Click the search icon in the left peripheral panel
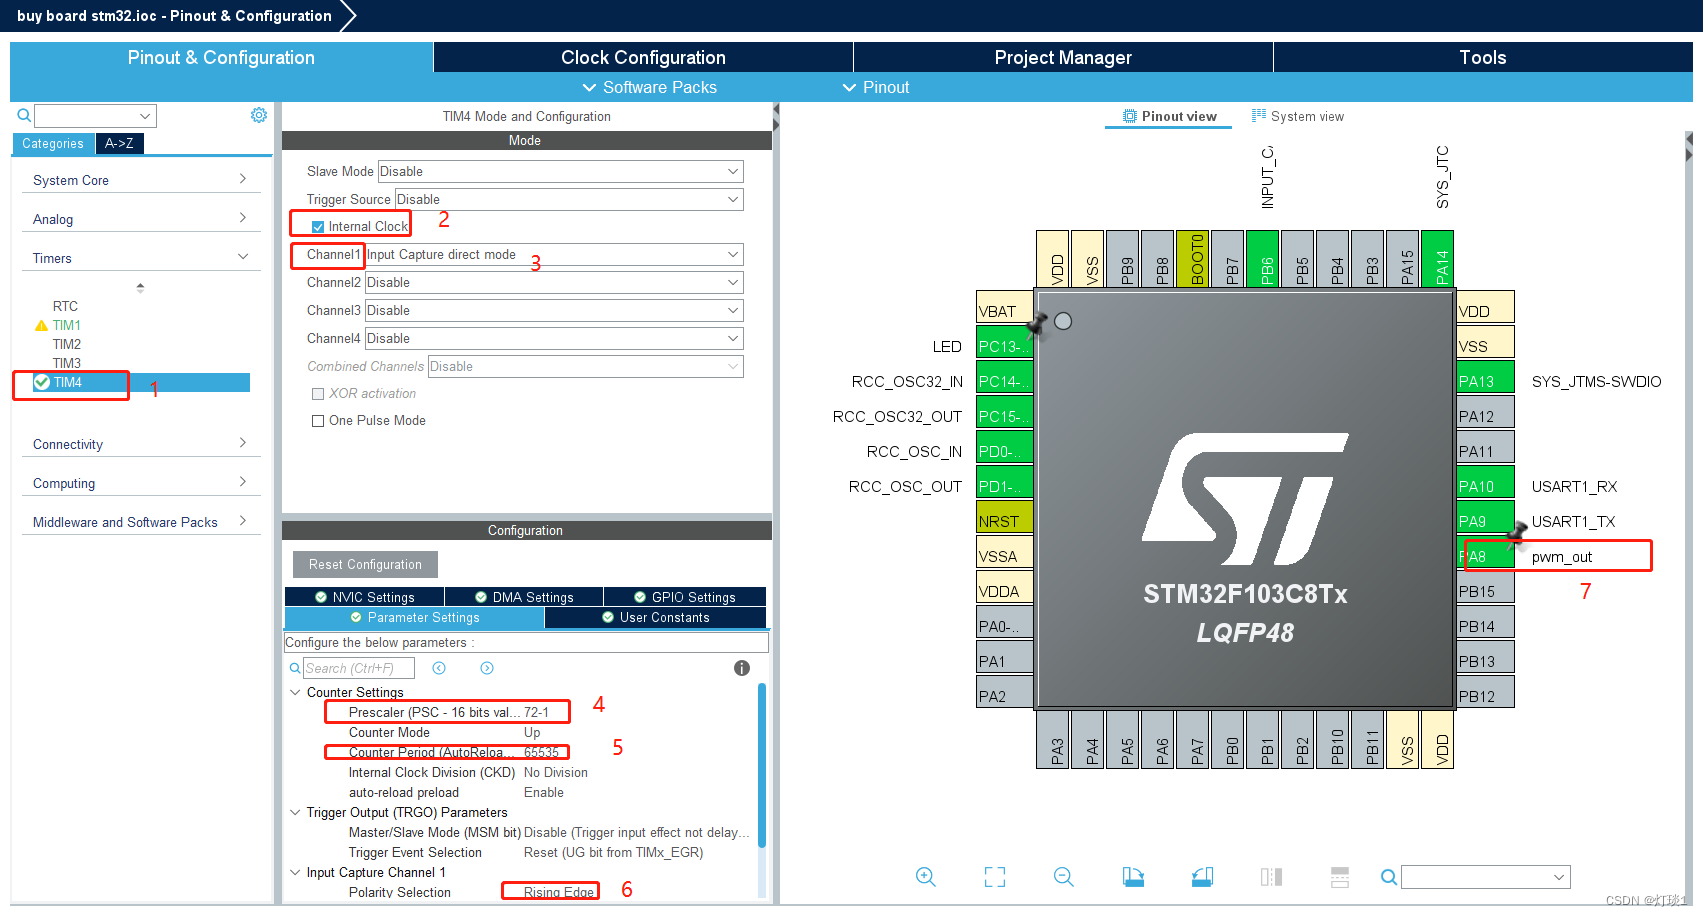The height and width of the screenshot is (916, 1703). pyautogui.click(x=22, y=114)
